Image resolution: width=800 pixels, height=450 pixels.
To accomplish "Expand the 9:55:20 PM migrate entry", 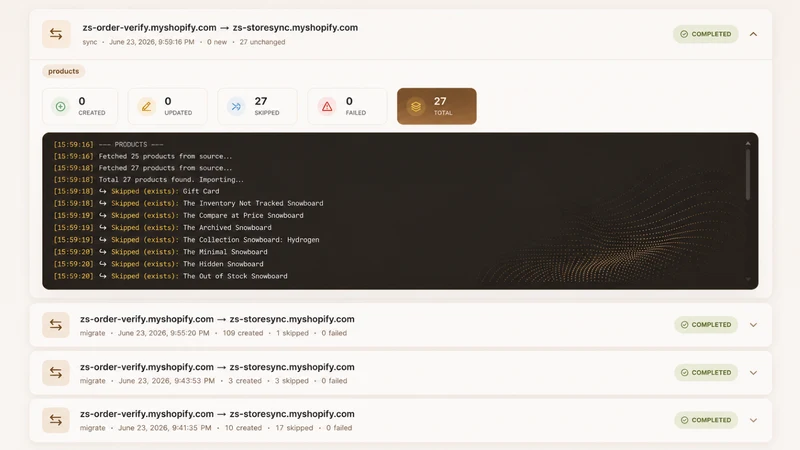I will [x=753, y=325].
